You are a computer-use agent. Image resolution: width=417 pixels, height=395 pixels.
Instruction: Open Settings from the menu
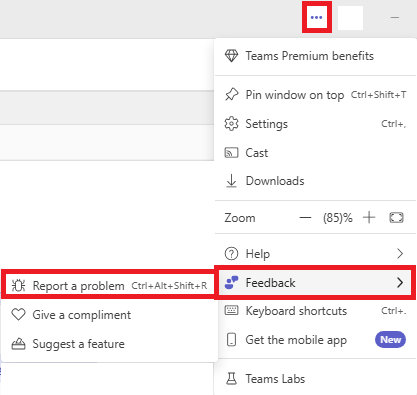[x=315, y=124]
